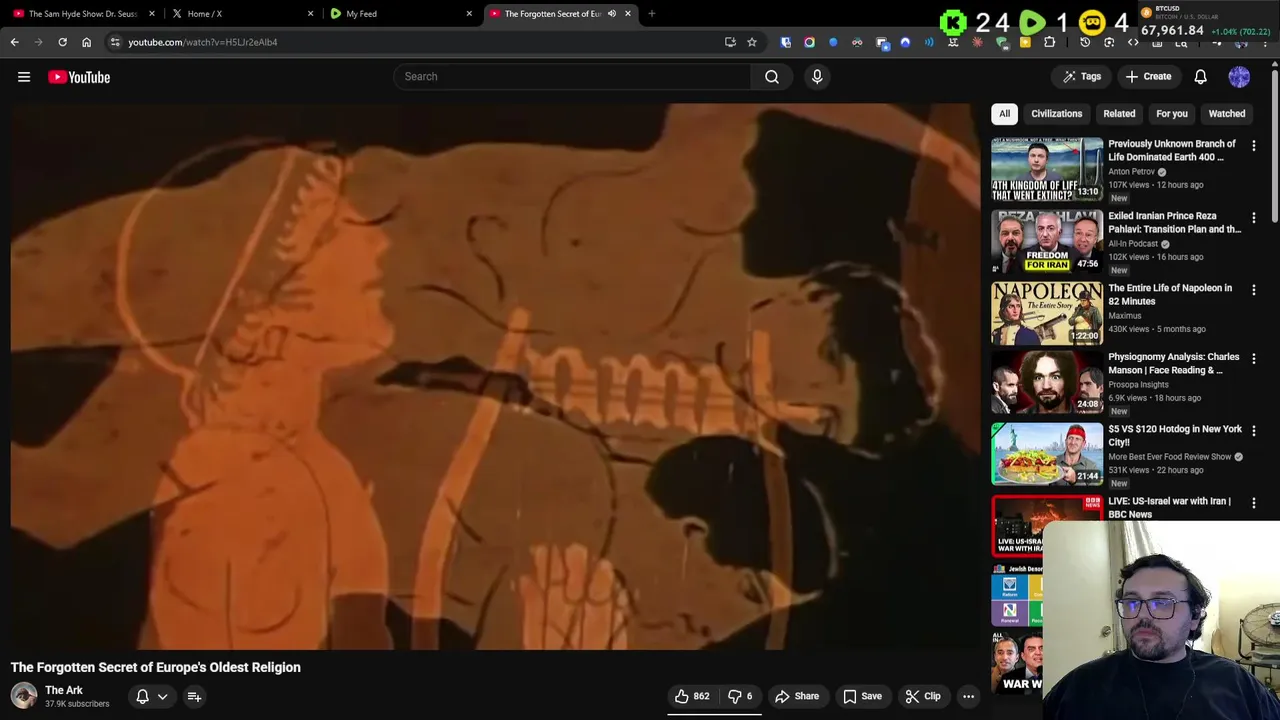This screenshot has height=720, width=1280.
Task: Open options menu for Napoleon video
Action: pos(1254,290)
